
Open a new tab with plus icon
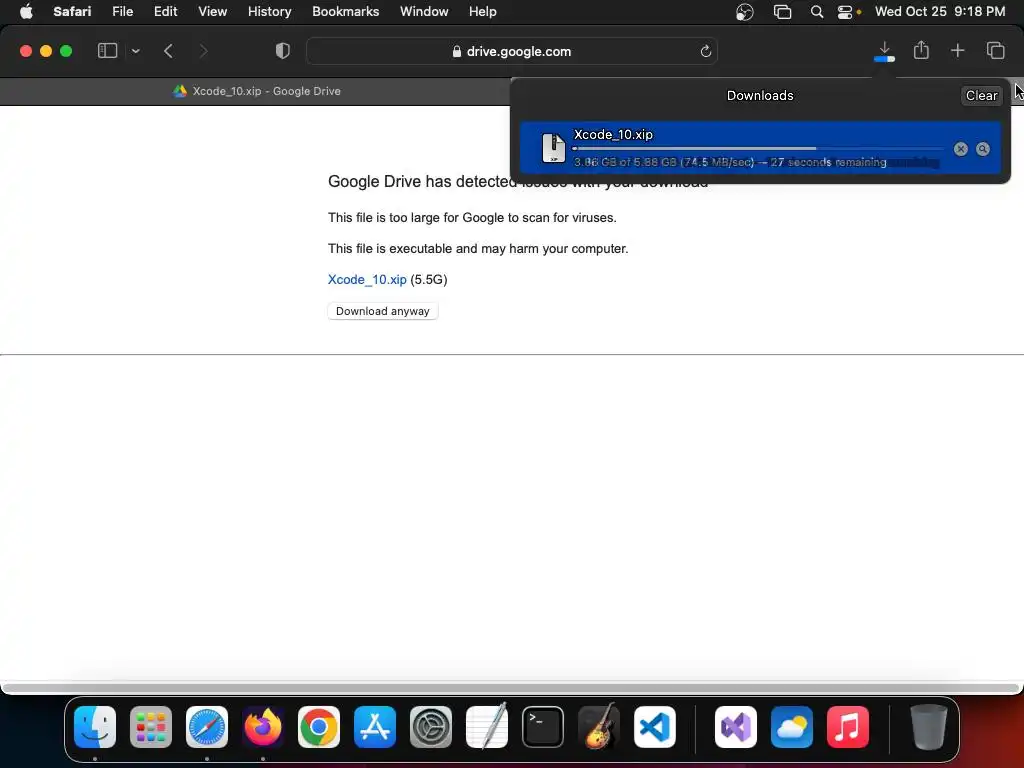coord(957,50)
